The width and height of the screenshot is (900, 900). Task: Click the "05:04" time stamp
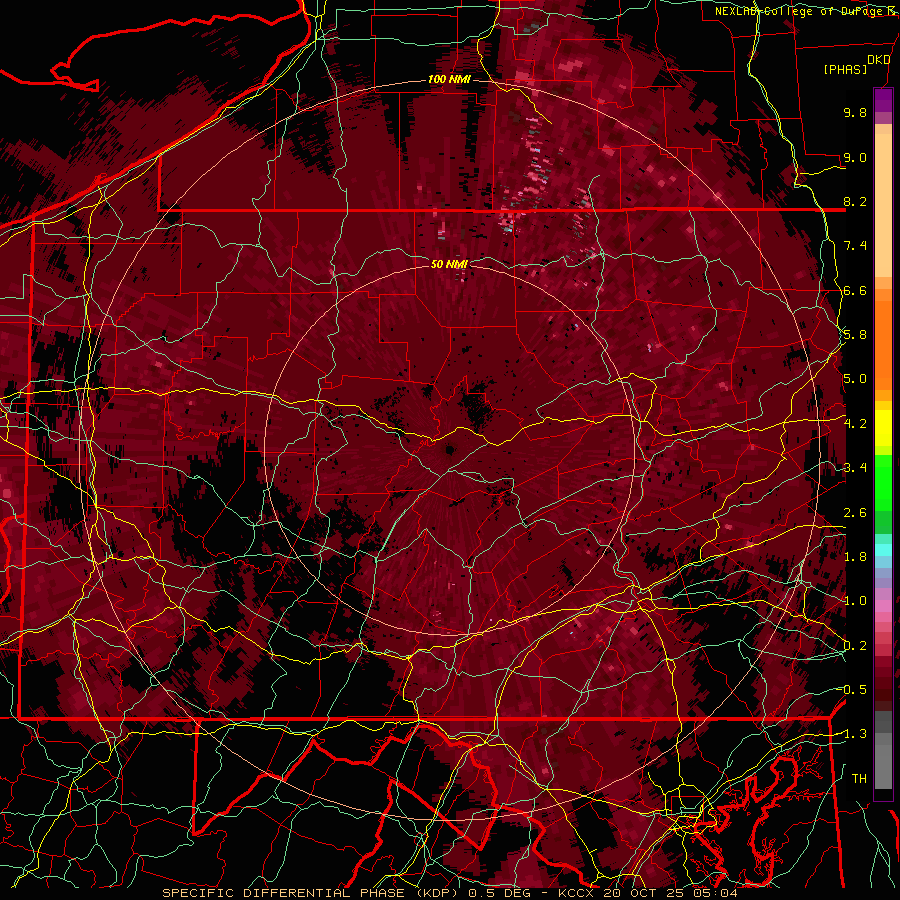tap(715, 893)
